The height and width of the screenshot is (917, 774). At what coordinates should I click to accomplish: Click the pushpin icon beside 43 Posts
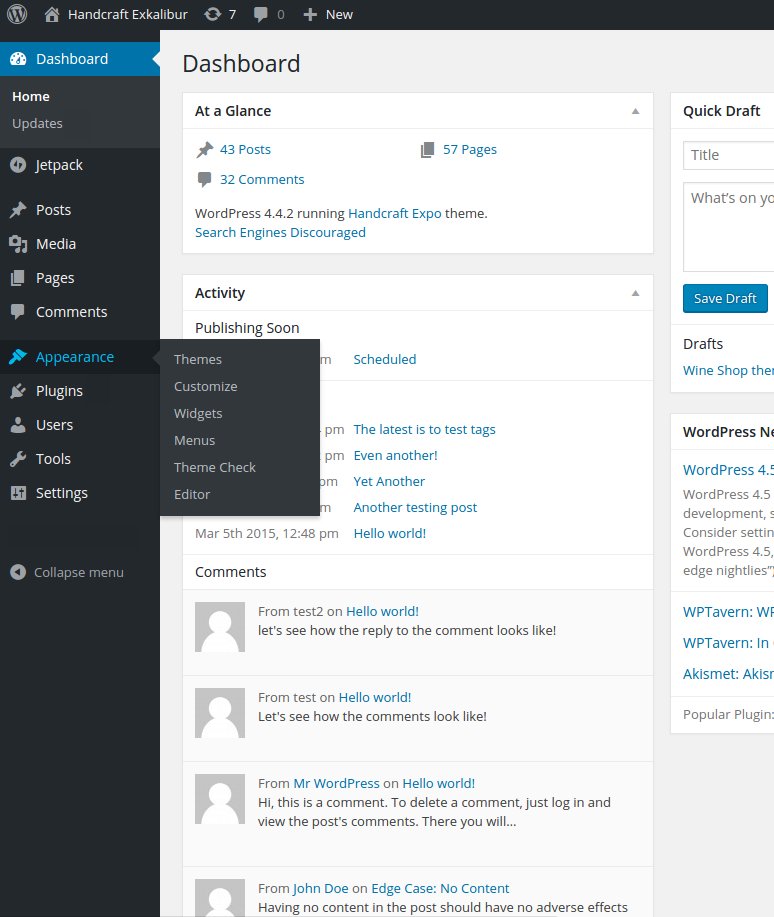(205, 150)
